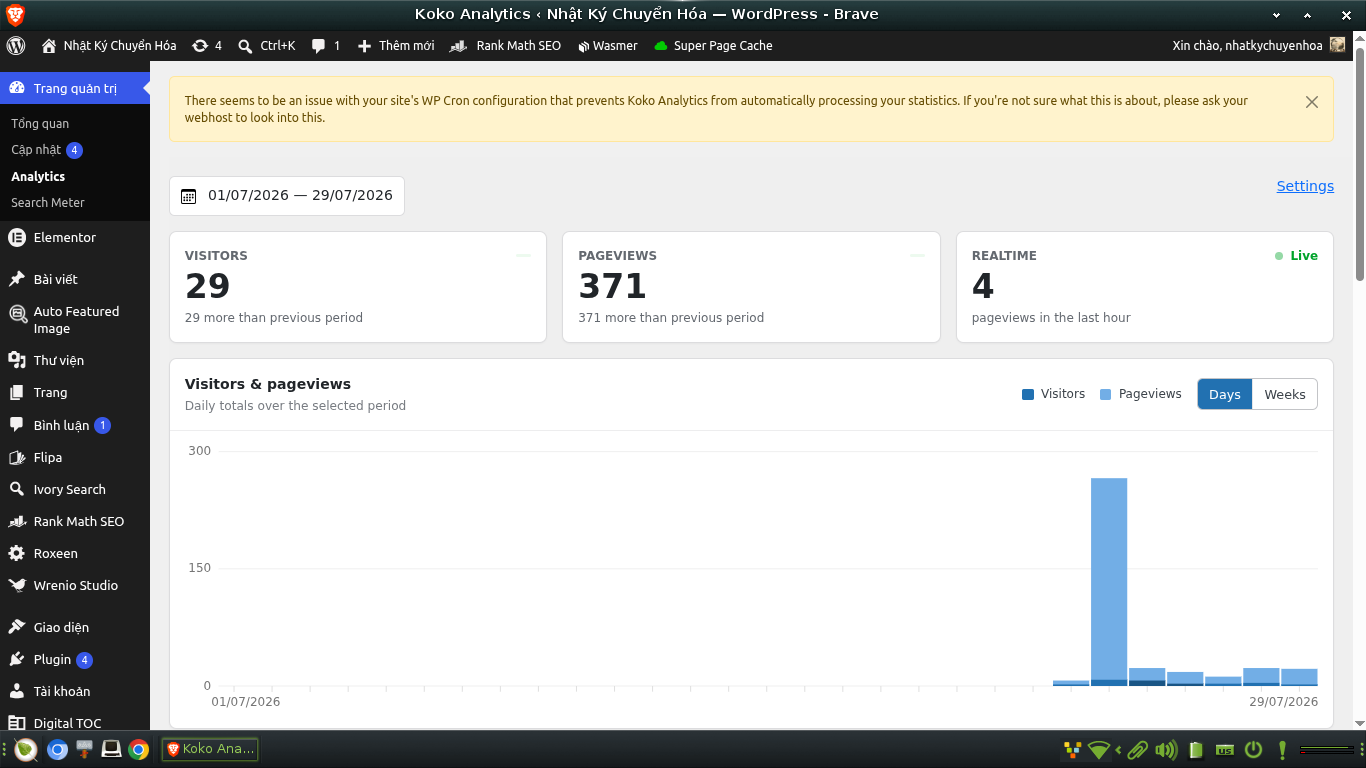Screen dimensions: 1366x768
Task: Click the badge 1 beside Bình luận
Action: (102, 426)
